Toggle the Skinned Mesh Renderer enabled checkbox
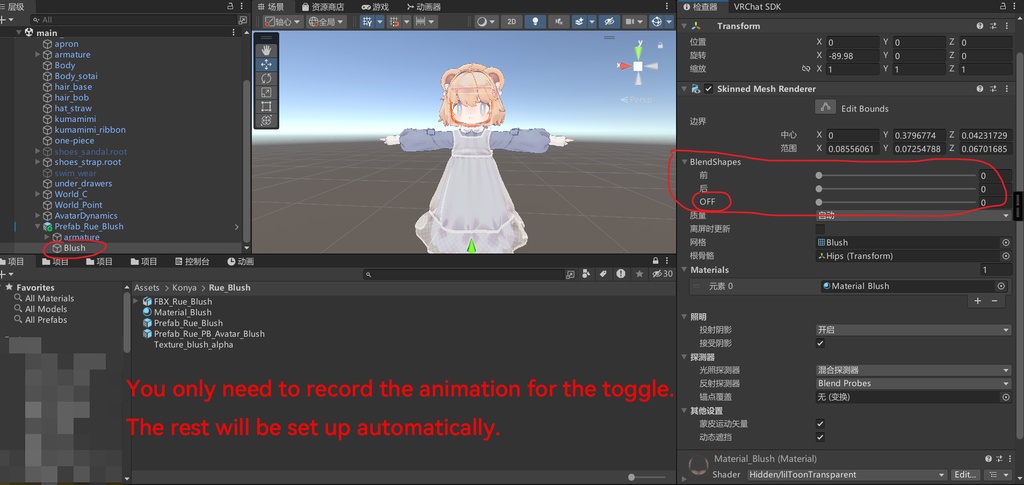Image resolution: width=1024 pixels, height=485 pixels. point(709,89)
